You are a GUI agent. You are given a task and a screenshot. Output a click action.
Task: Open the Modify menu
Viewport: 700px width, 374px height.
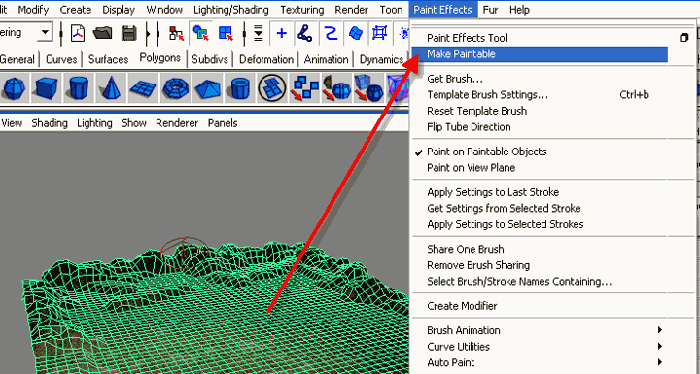(33, 9)
